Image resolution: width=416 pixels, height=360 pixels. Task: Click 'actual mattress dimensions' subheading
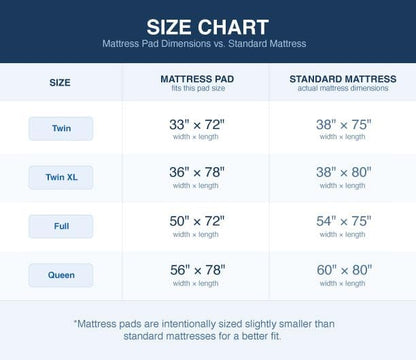(x=343, y=88)
